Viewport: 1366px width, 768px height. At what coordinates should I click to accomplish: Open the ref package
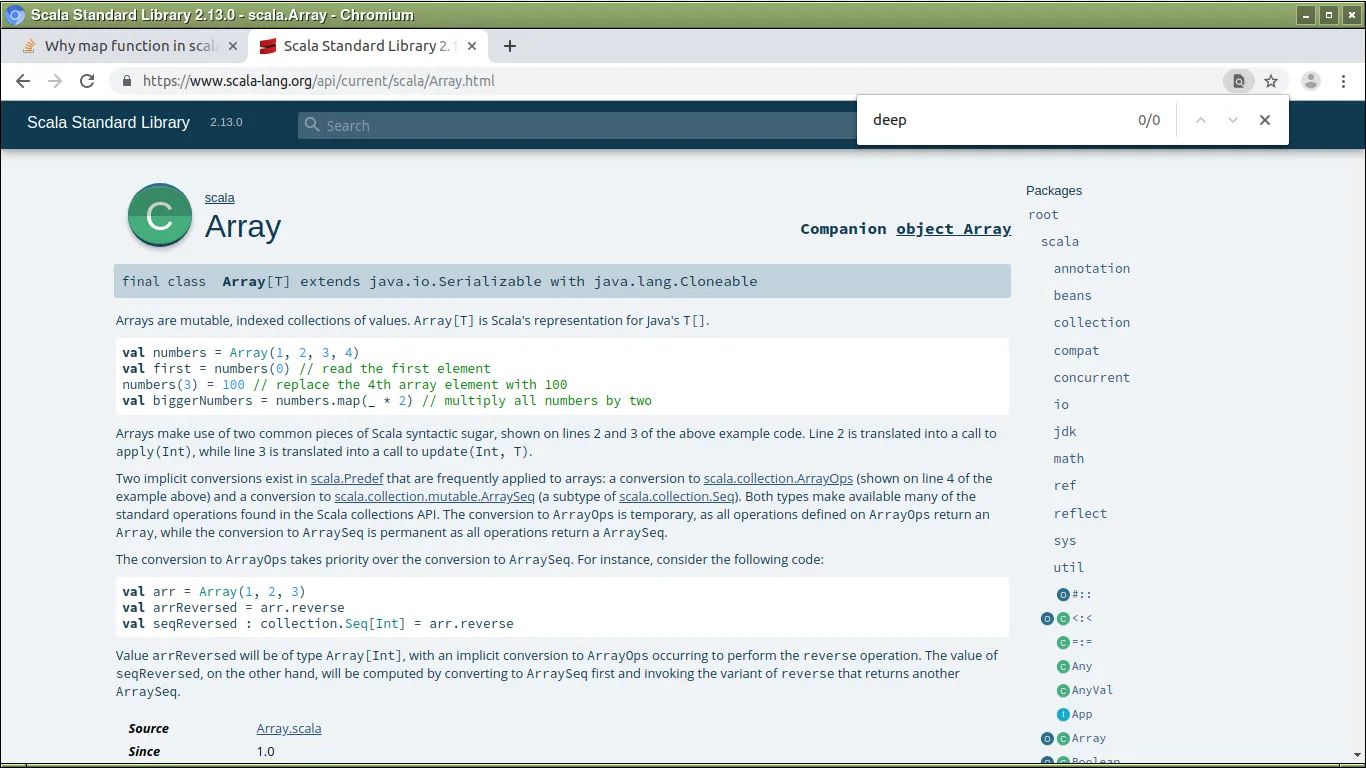coord(1065,486)
